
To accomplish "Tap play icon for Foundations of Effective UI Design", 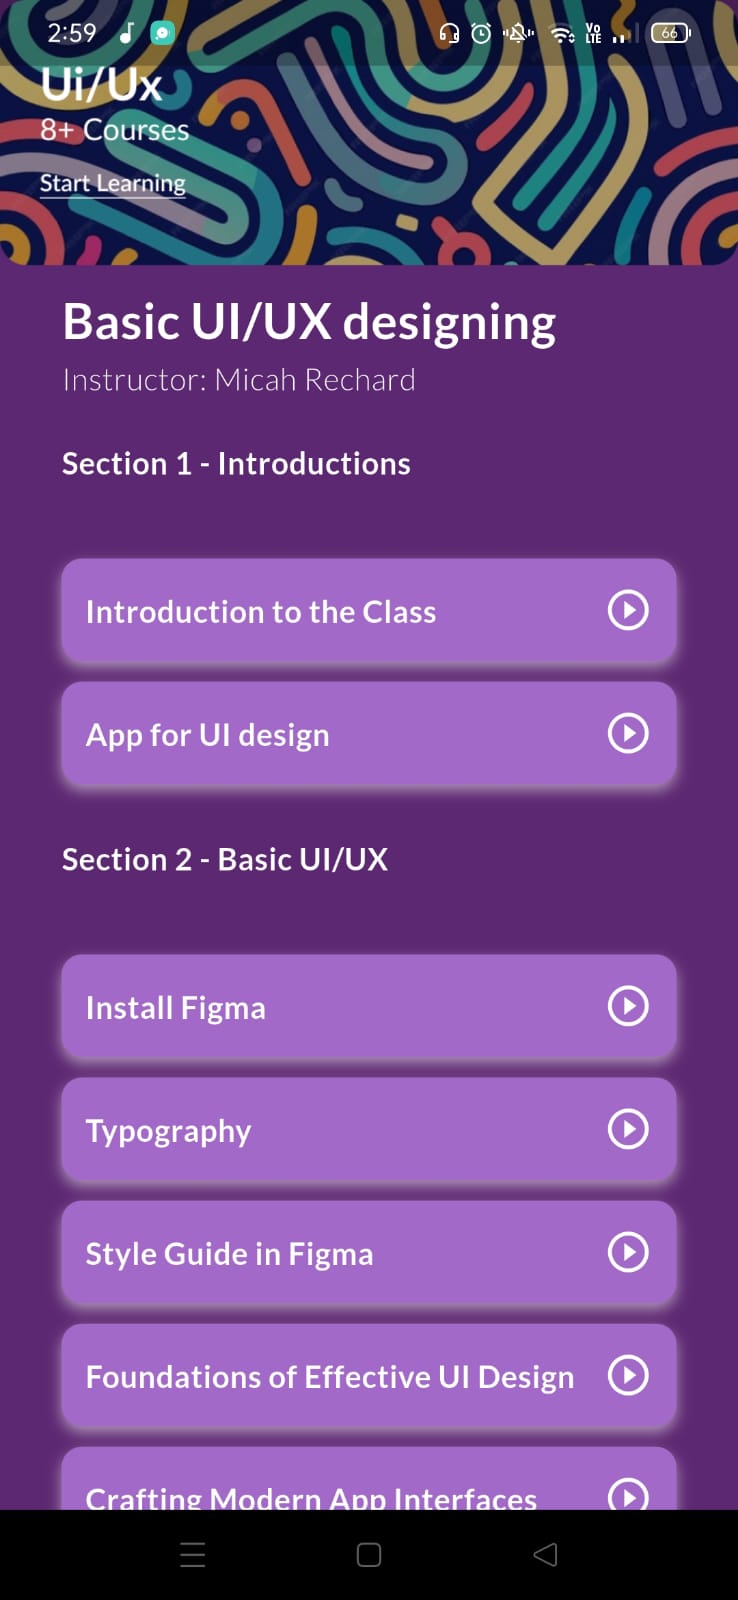I will 628,1375.
